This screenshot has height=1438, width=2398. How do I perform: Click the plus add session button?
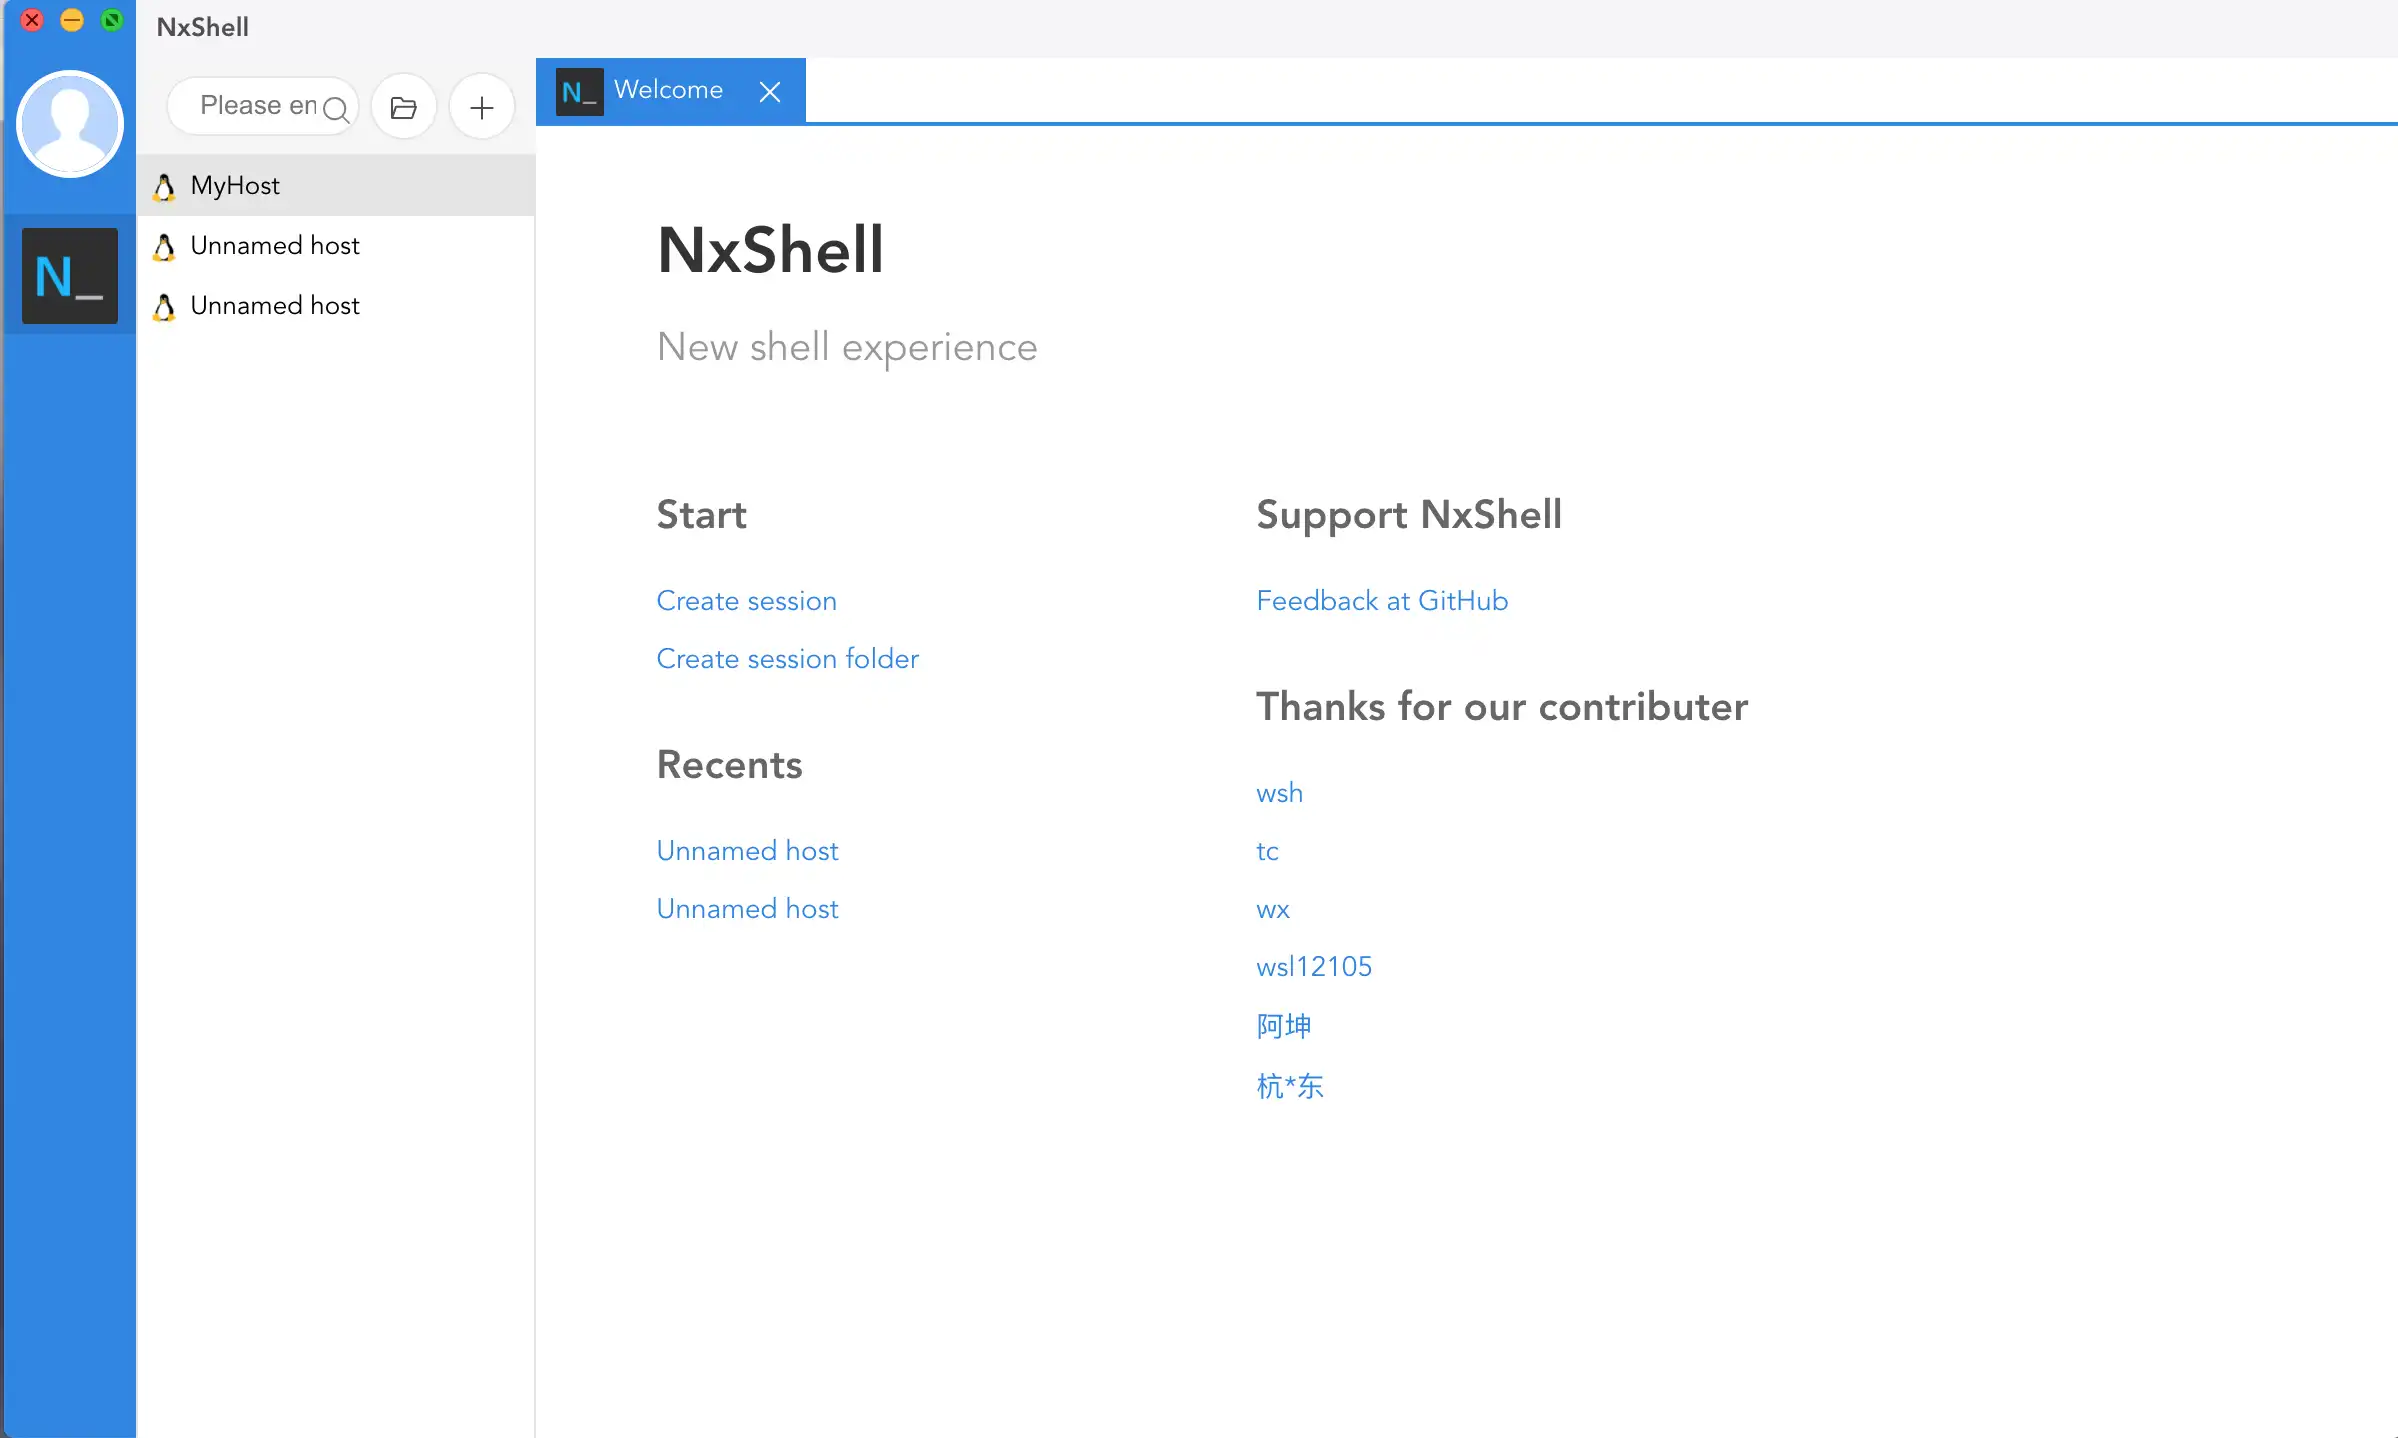coord(482,107)
